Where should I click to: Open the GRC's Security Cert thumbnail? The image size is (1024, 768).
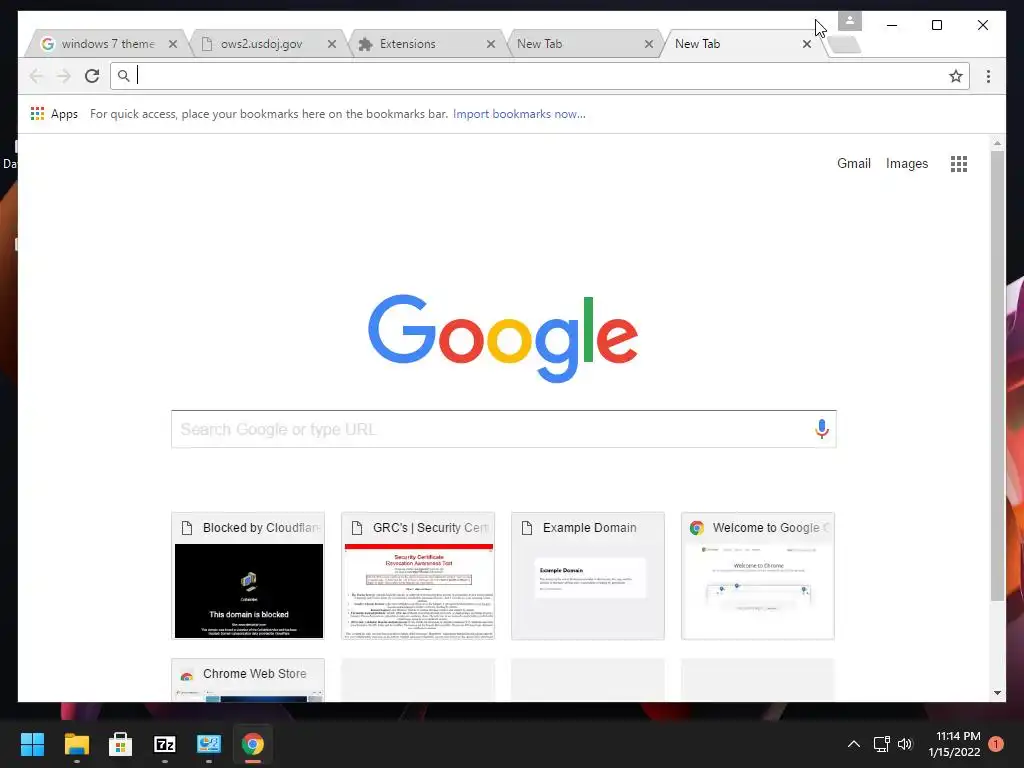tap(418, 576)
